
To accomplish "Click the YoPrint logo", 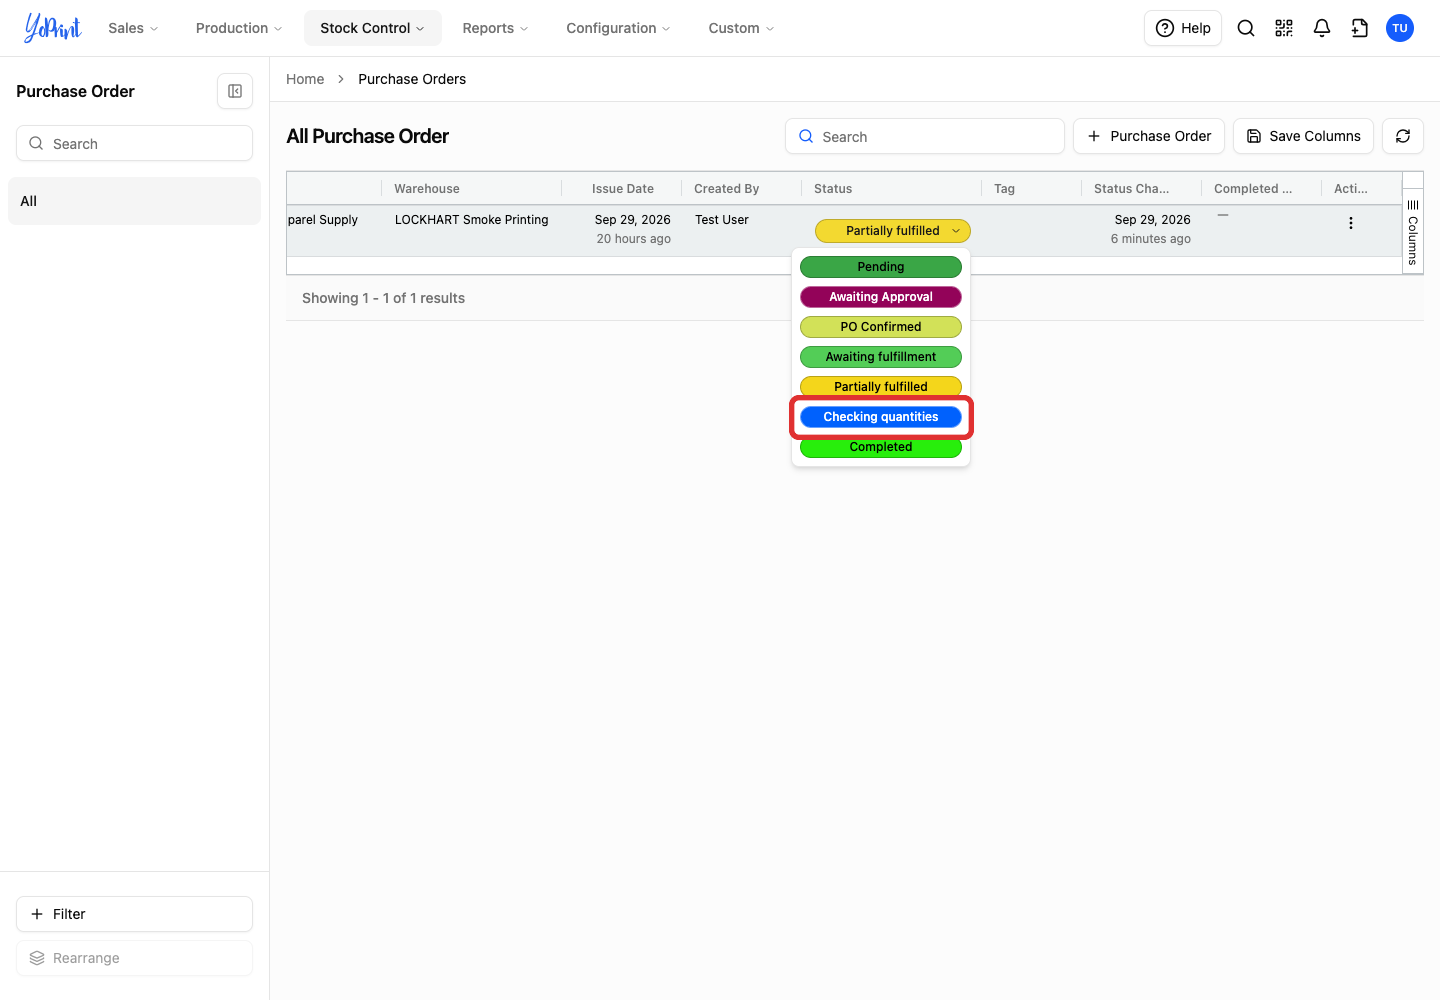I will 53,28.
